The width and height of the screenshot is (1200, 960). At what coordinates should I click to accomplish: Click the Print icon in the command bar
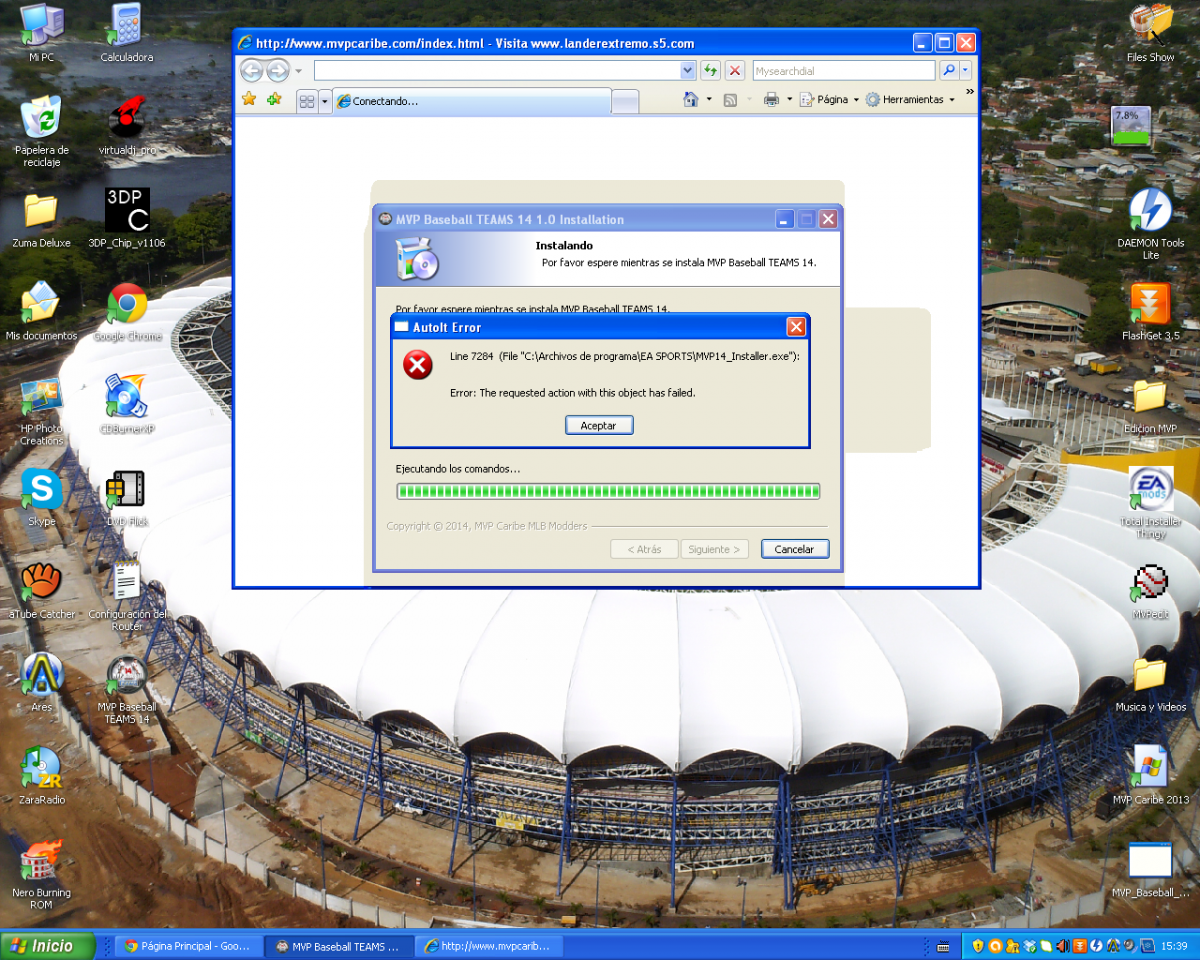(771, 100)
